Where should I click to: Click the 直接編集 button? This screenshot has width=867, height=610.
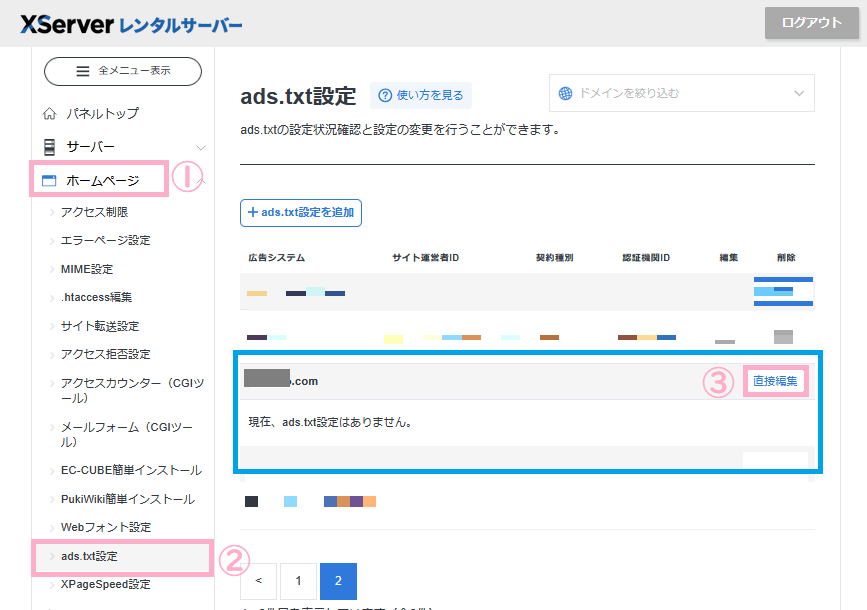click(x=775, y=381)
